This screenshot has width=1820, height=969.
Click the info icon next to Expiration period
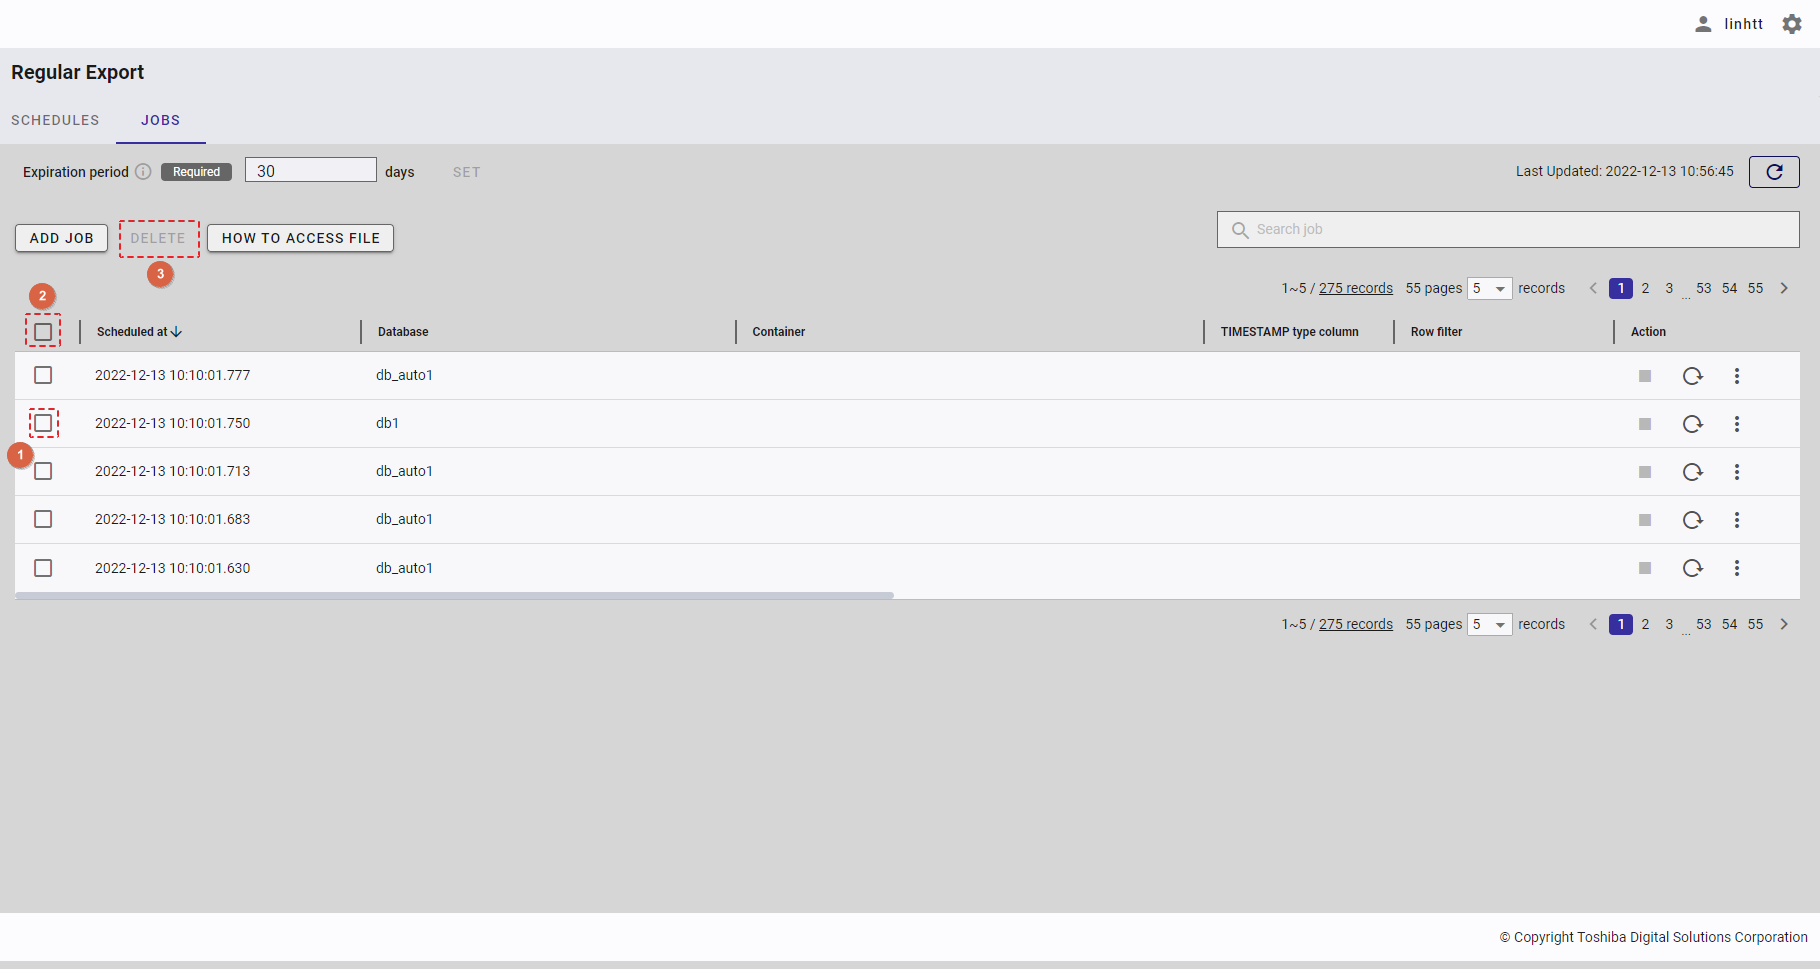[x=143, y=172]
